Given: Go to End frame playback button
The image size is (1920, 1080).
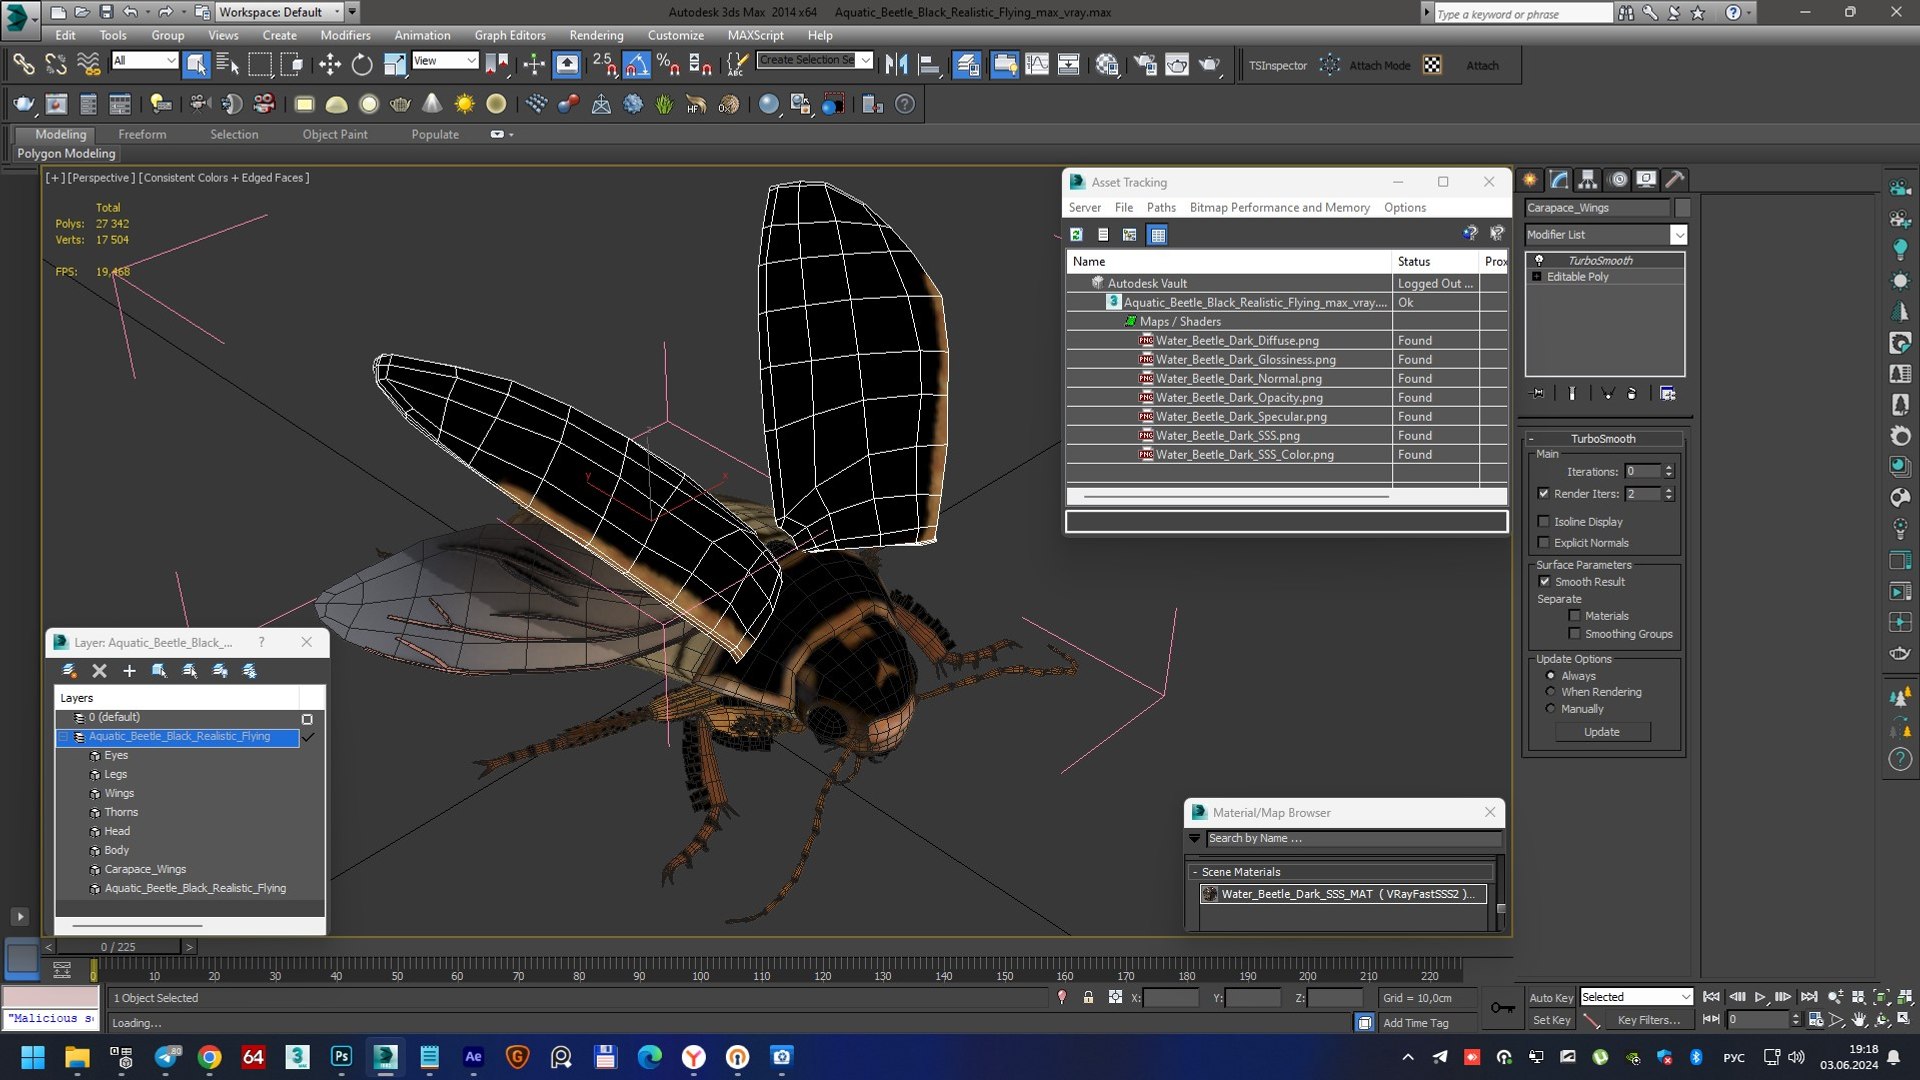Looking at the screenshot, I should point(1809,997).
